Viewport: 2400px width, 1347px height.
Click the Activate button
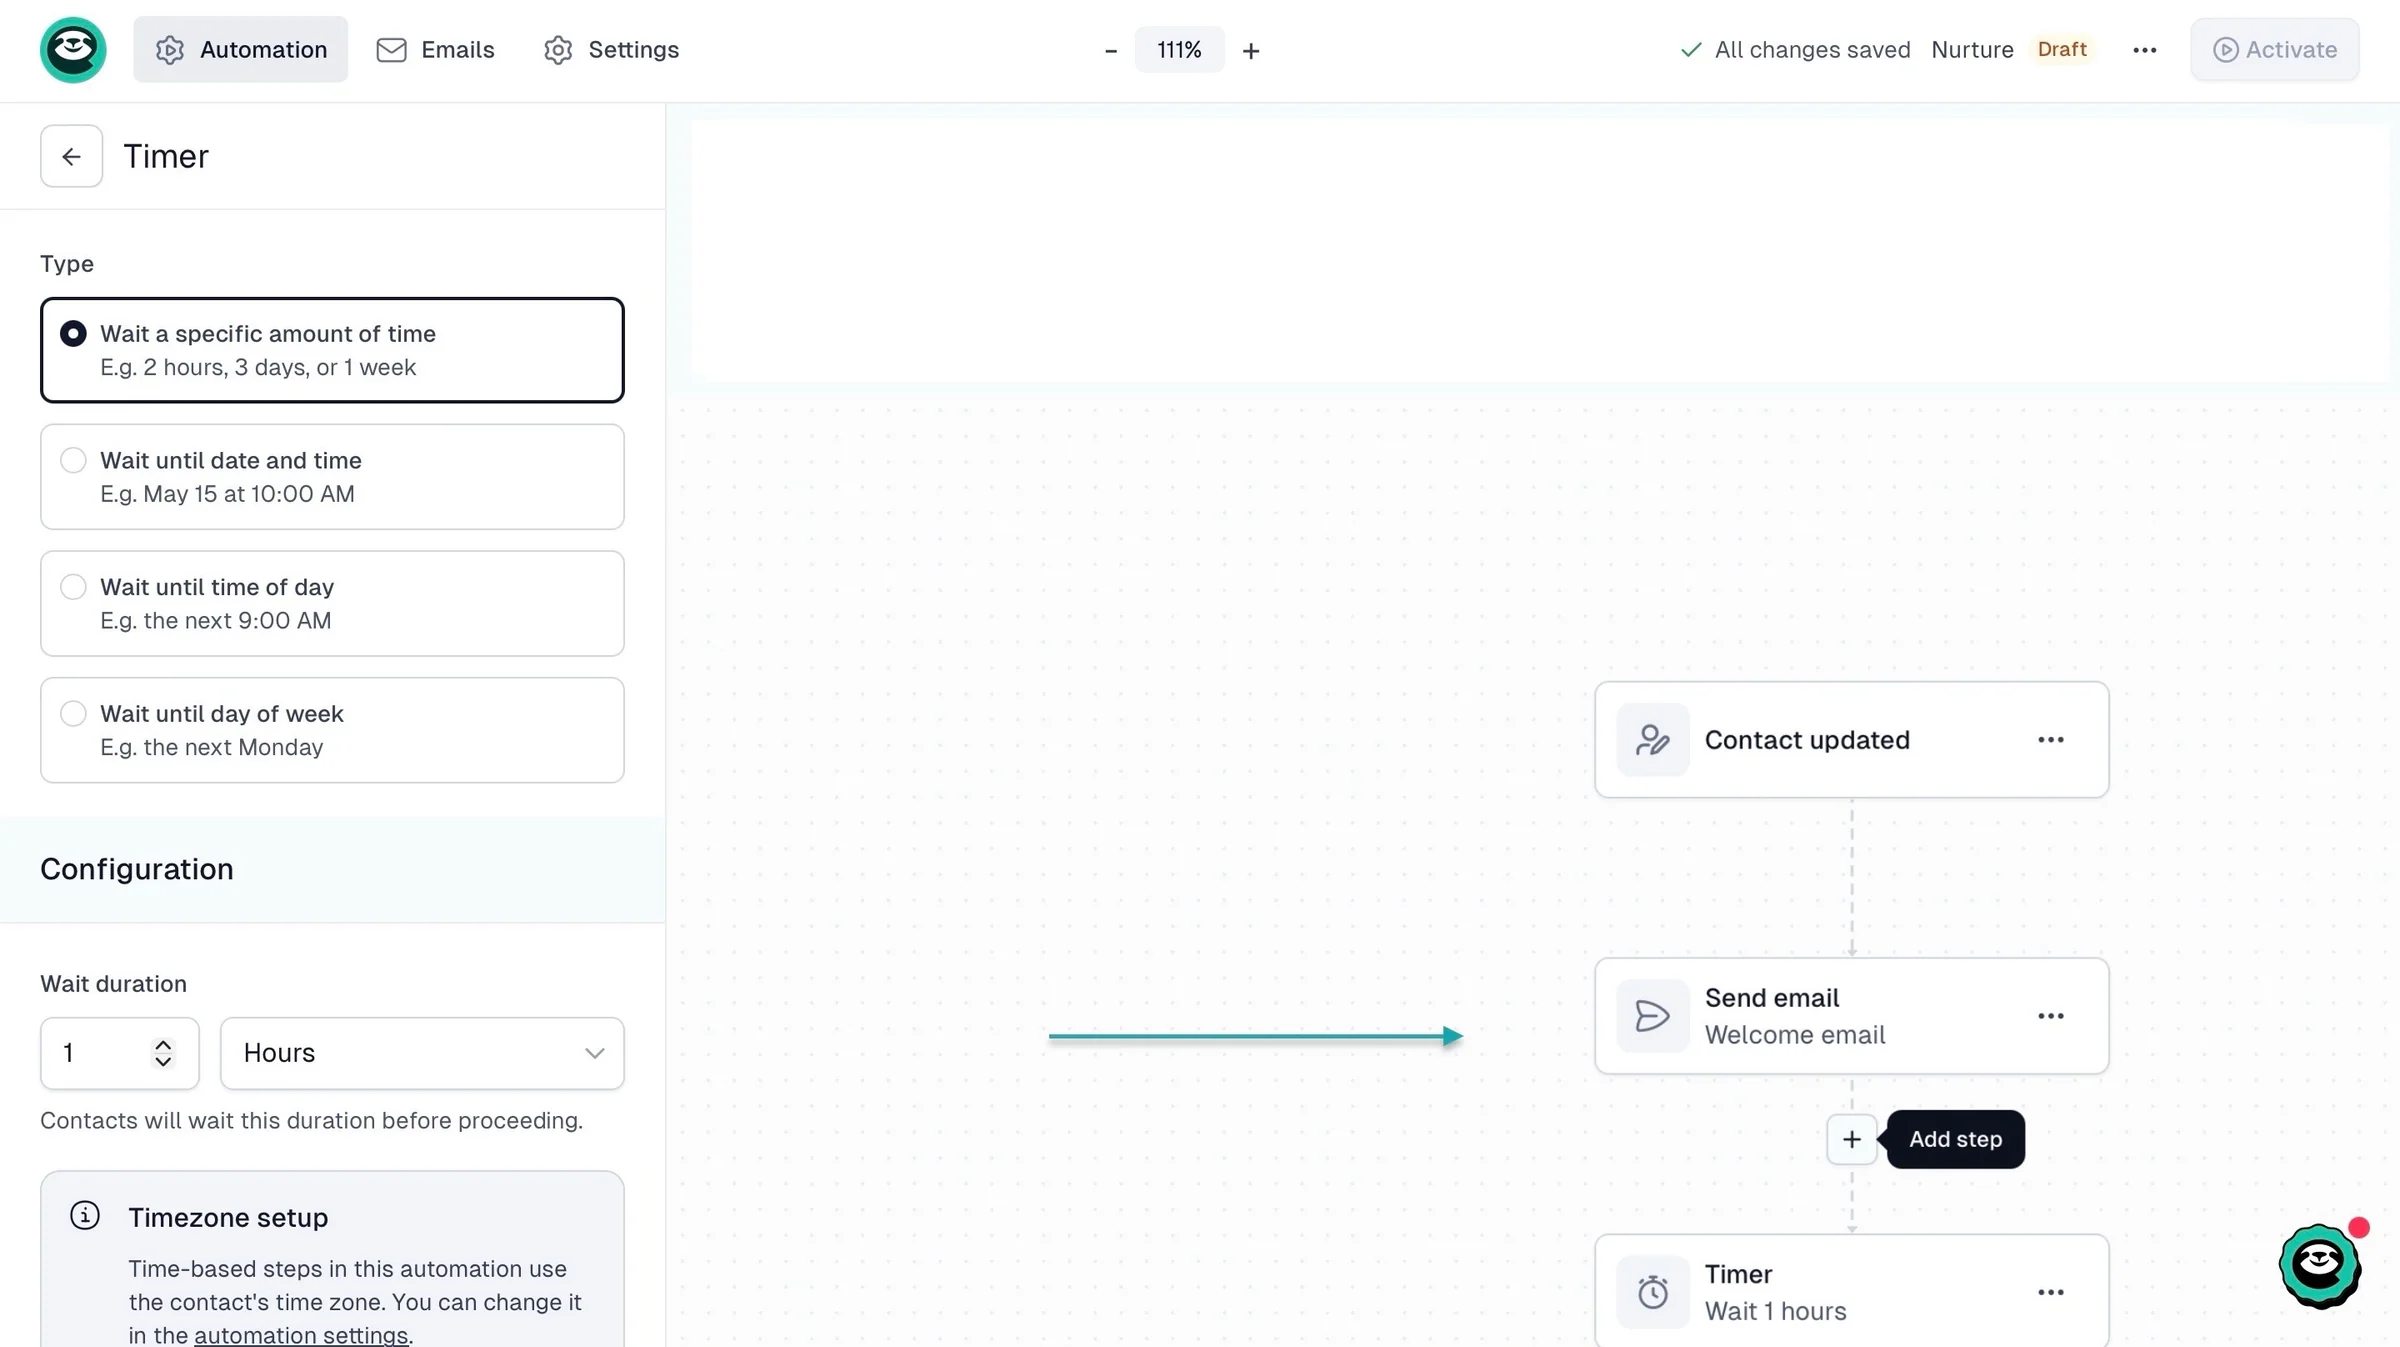tap(2275, 49)
